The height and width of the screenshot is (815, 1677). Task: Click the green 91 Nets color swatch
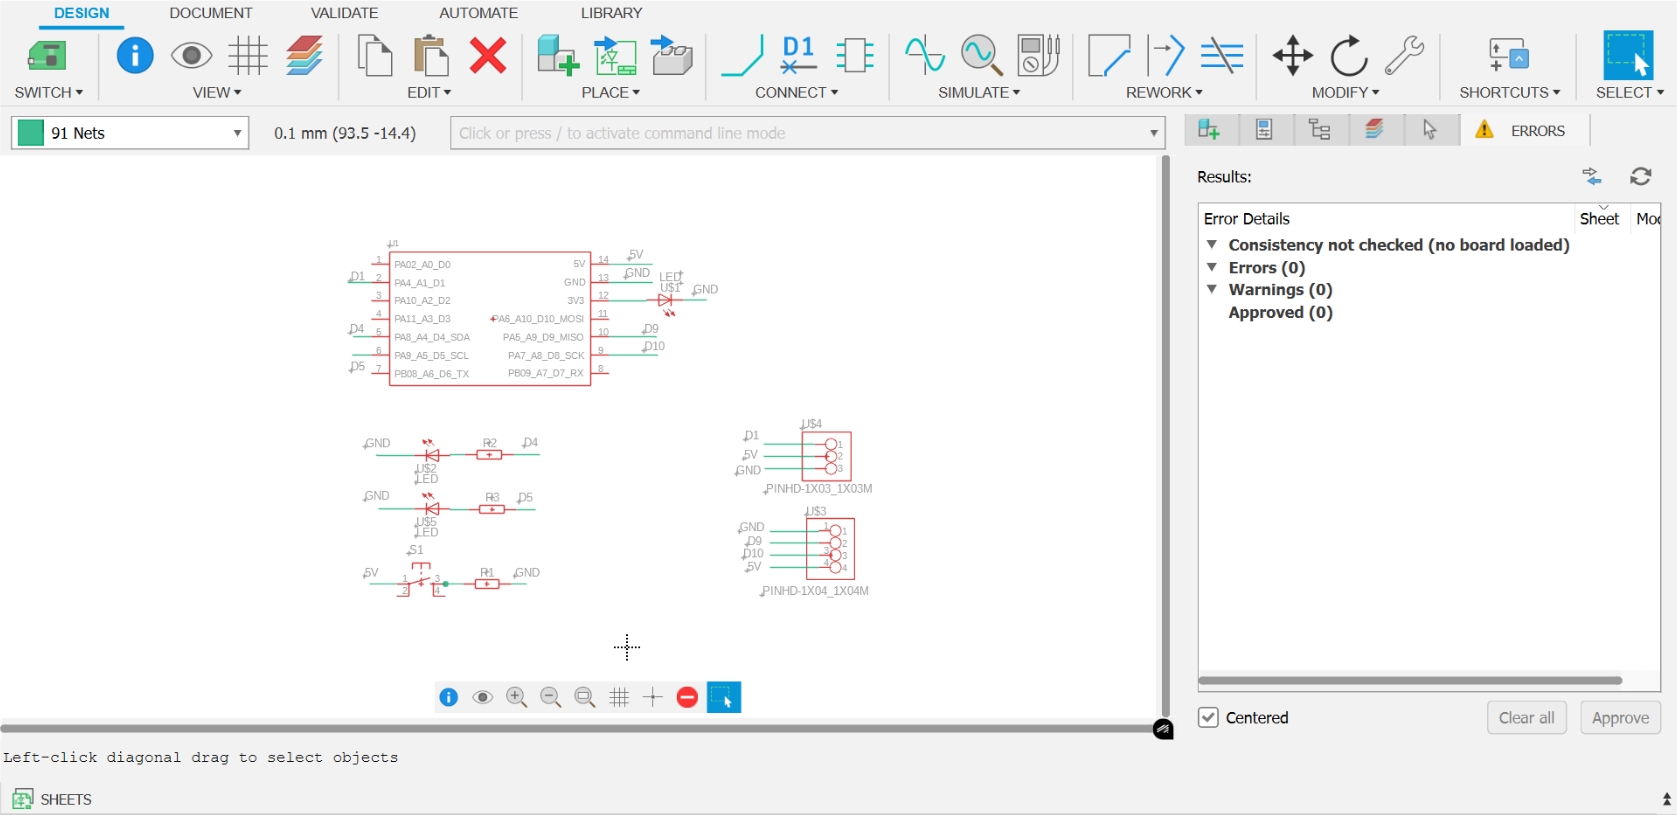[x=31, y=133]
